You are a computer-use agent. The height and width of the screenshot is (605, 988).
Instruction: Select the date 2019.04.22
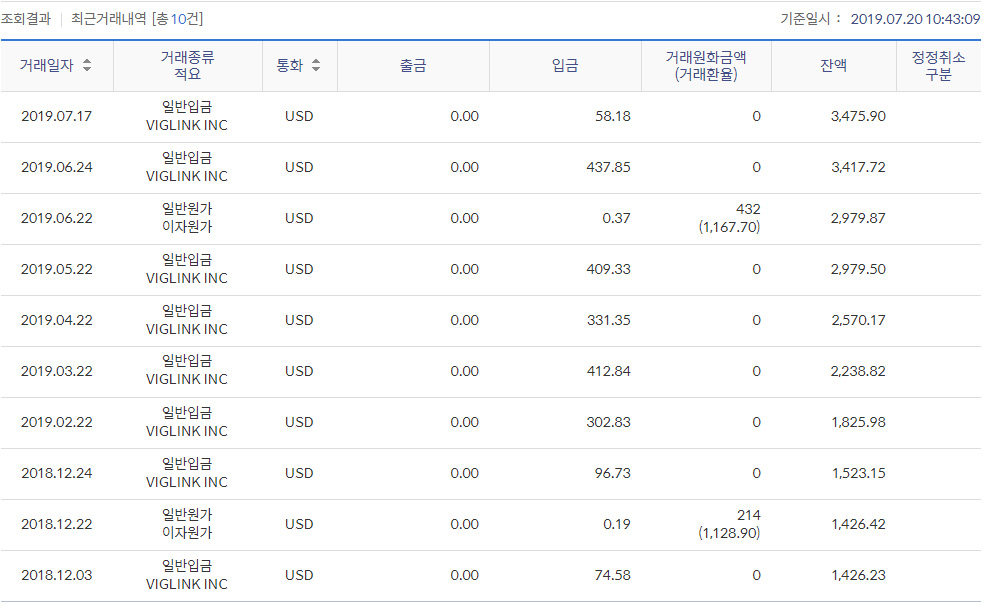[x=57, y=320]
